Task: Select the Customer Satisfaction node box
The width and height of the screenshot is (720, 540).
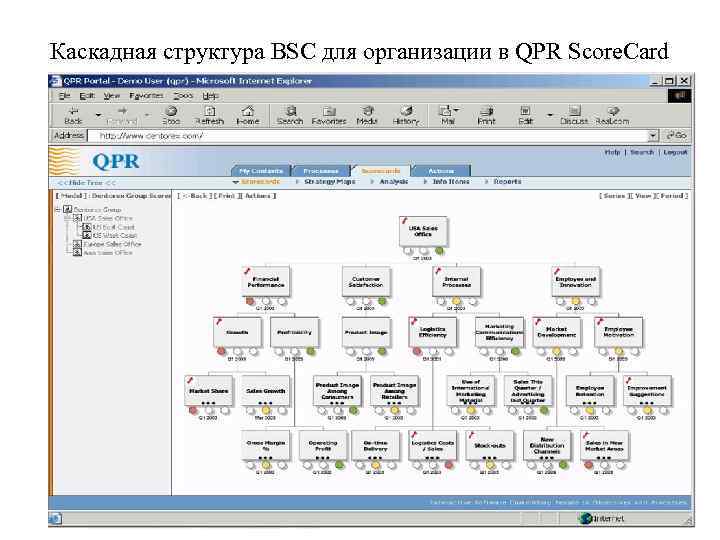Action: [x=366, y=281]
